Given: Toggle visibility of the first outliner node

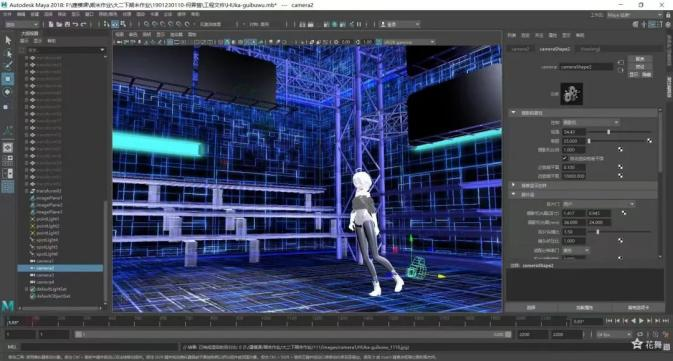Looking at the screenshot, I should (32, 58).
